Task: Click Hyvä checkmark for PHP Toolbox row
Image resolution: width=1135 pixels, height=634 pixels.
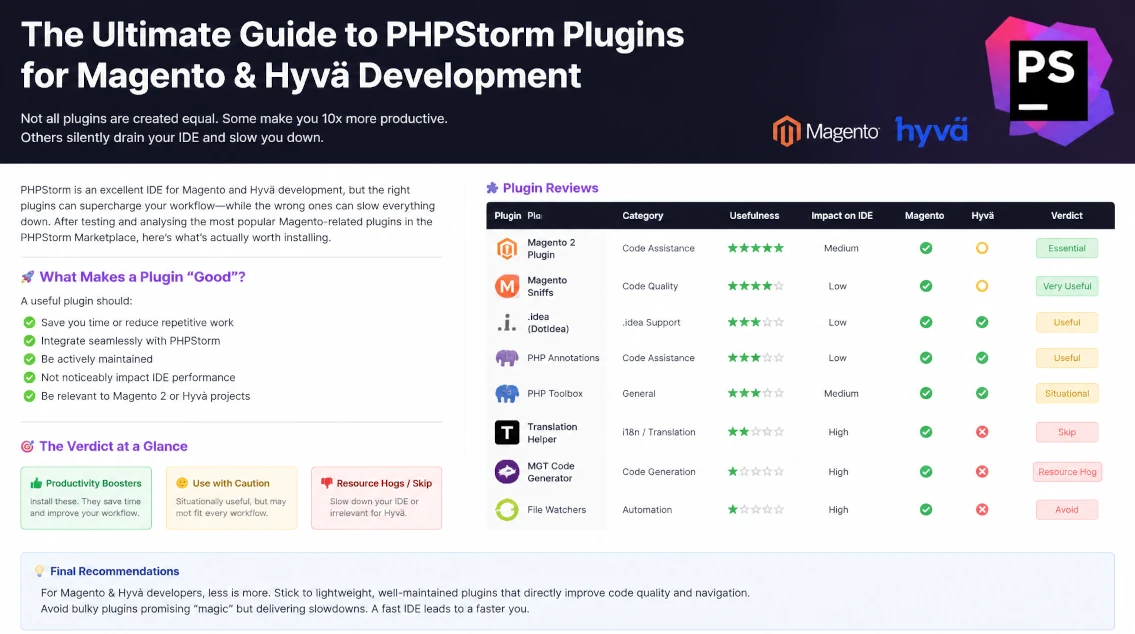Action: tap(982, 393)
